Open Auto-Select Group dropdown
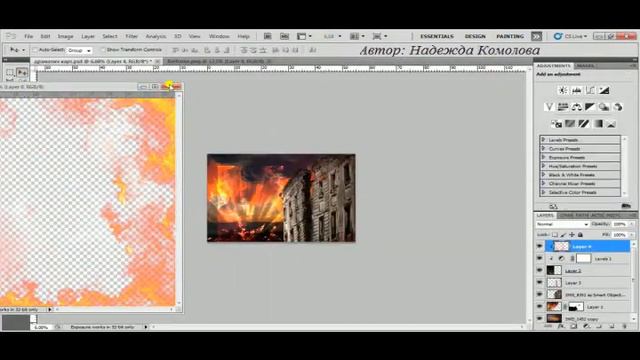The height and width of the screenshot is (360, 640). coord(79,50)
